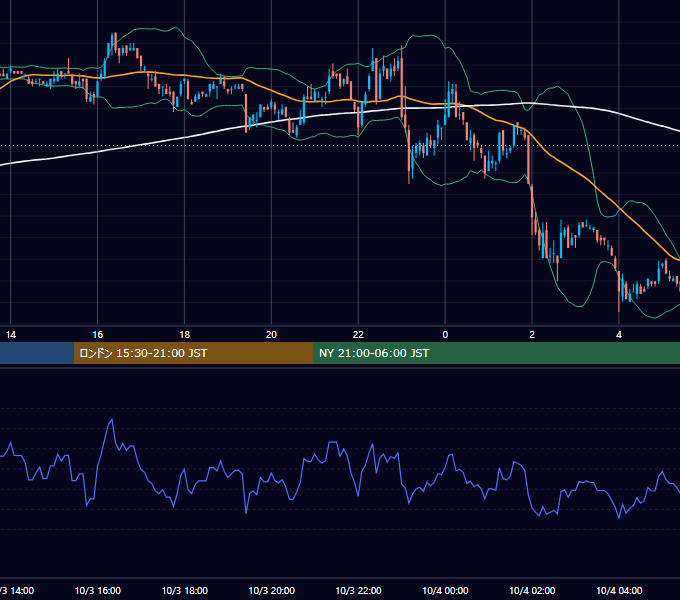Click the 10/4 02:00 date label
The width and height of the screenshot is (680, 600).
[532, 590]
